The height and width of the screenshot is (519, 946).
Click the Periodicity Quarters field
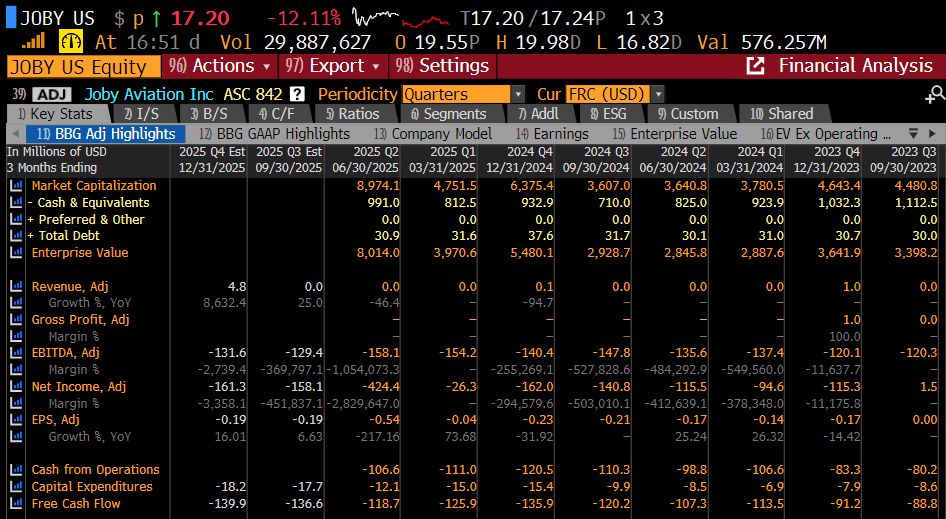point(457,95)
